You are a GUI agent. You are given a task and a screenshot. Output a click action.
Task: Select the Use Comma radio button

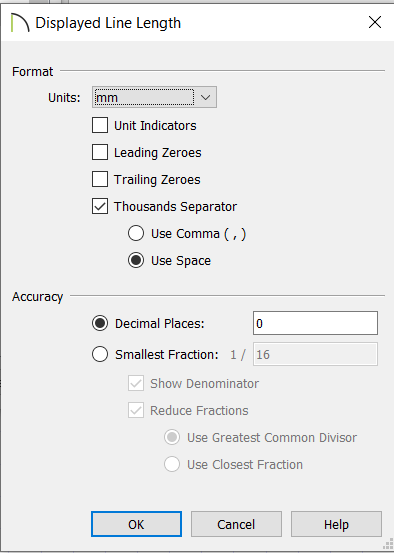pos(136,233)
